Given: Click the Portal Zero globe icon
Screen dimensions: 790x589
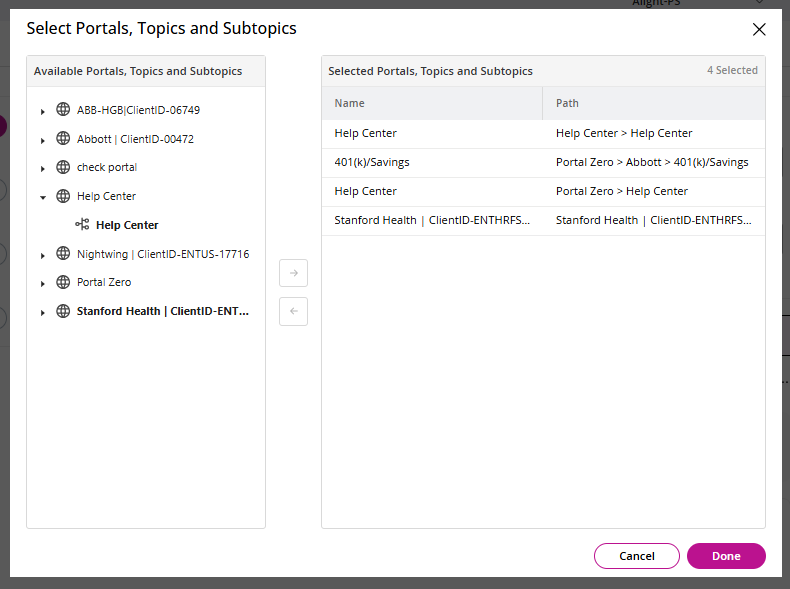Looking at the screenshot, I should click(63, 282).
